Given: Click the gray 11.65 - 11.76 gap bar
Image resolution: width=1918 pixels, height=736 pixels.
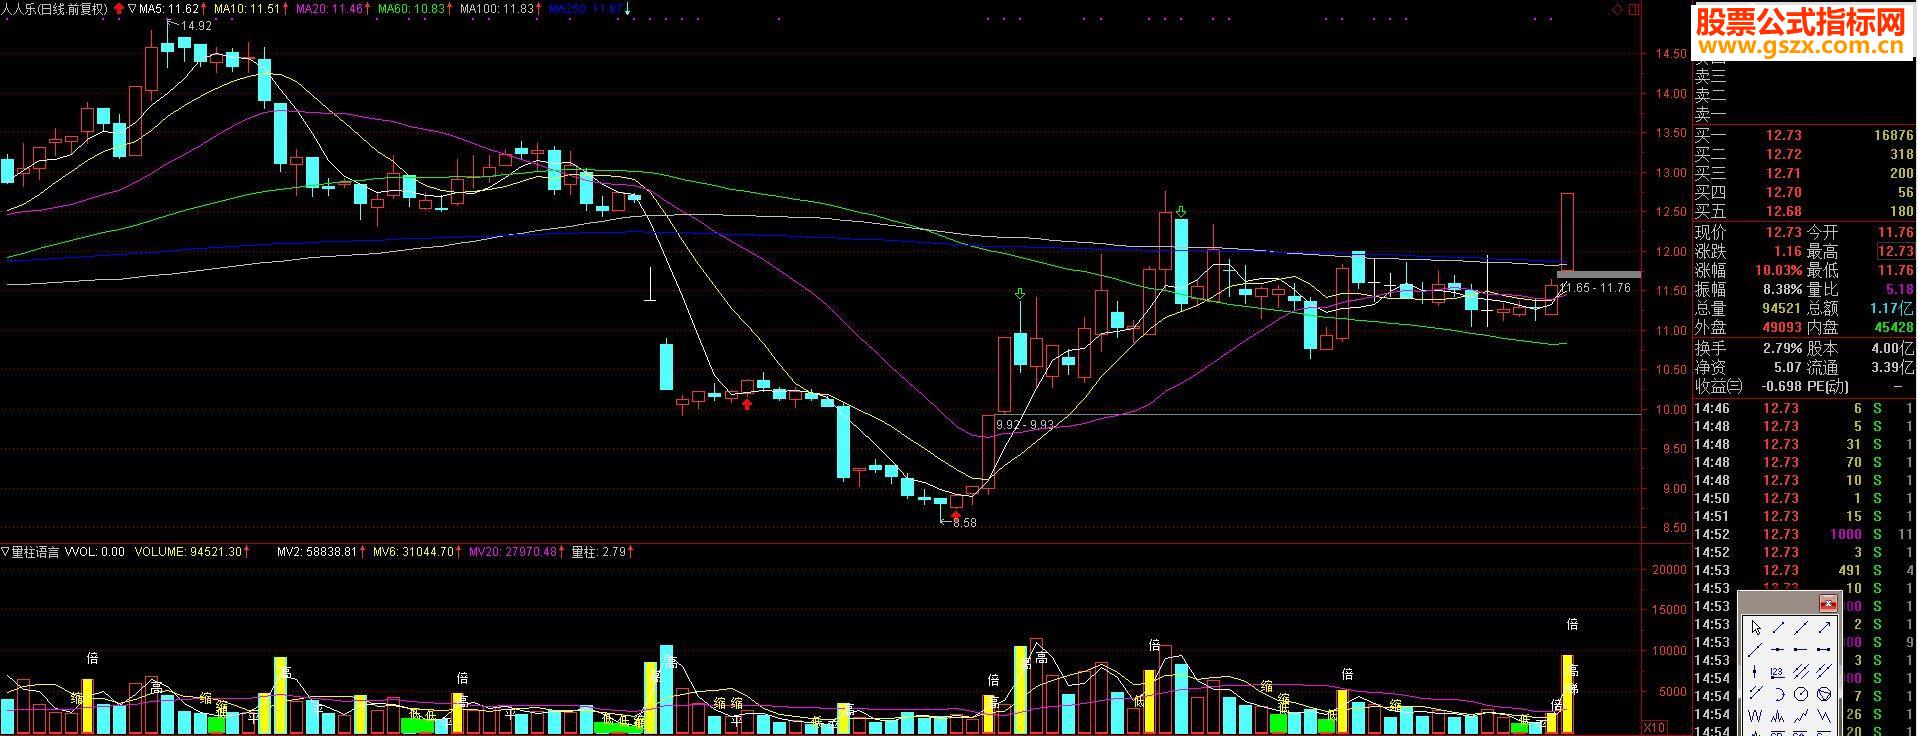Looking at the screenshot, I should click(x=1599, y=273).
